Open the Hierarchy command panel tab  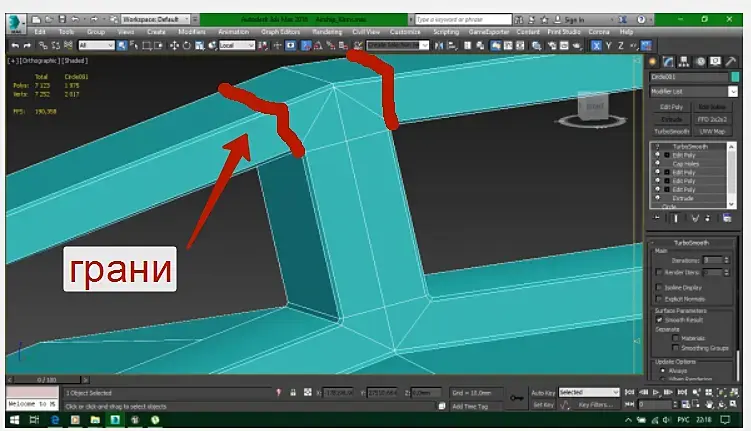(684, 62)
